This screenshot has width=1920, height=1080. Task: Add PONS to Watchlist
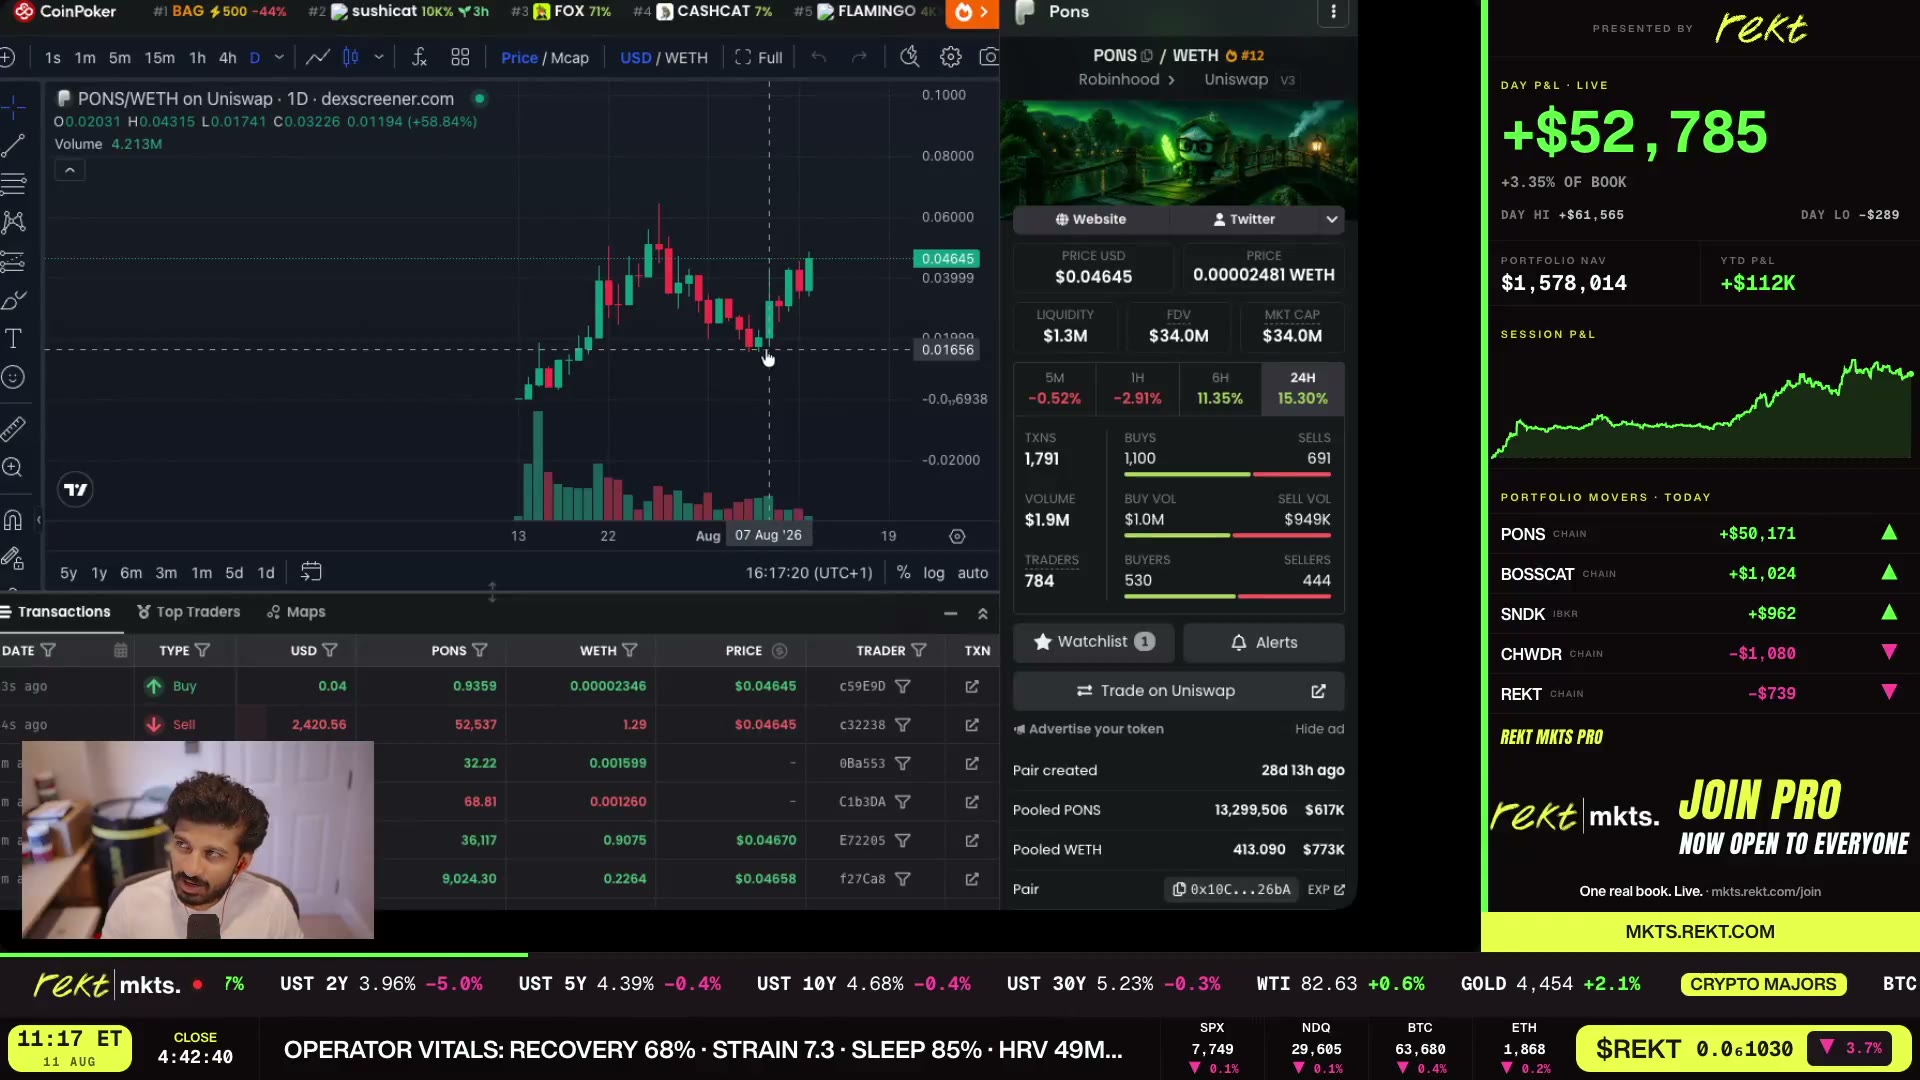tap(1093, 642)
